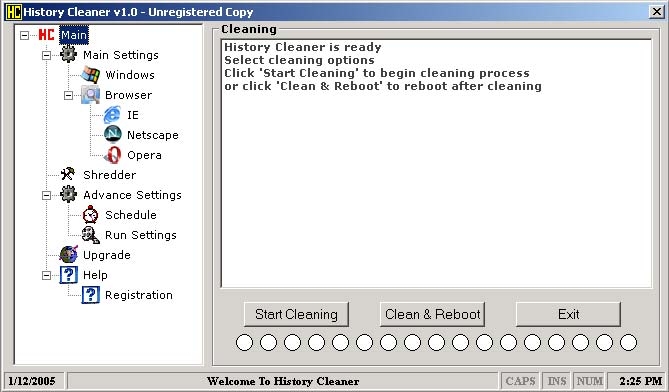
Task: Click the Schedule alarm clock icon
Action: pos(90,215)
